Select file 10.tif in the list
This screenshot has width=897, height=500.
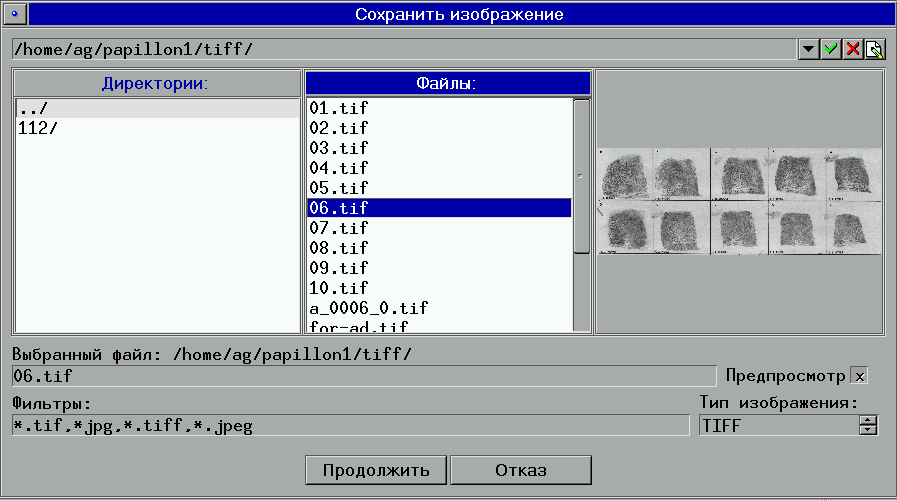point(439,288)
